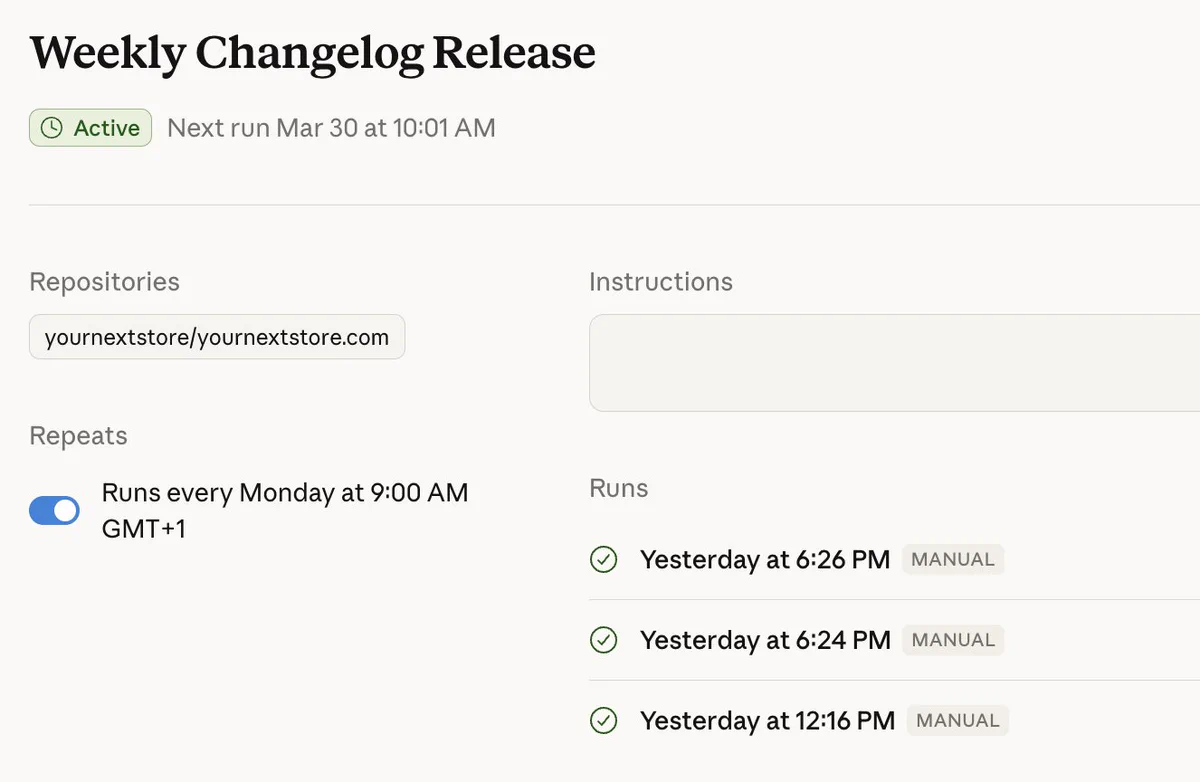Click the Runs section heading
This screenshot has width=1200, height=782.
[x=619, y=488]
